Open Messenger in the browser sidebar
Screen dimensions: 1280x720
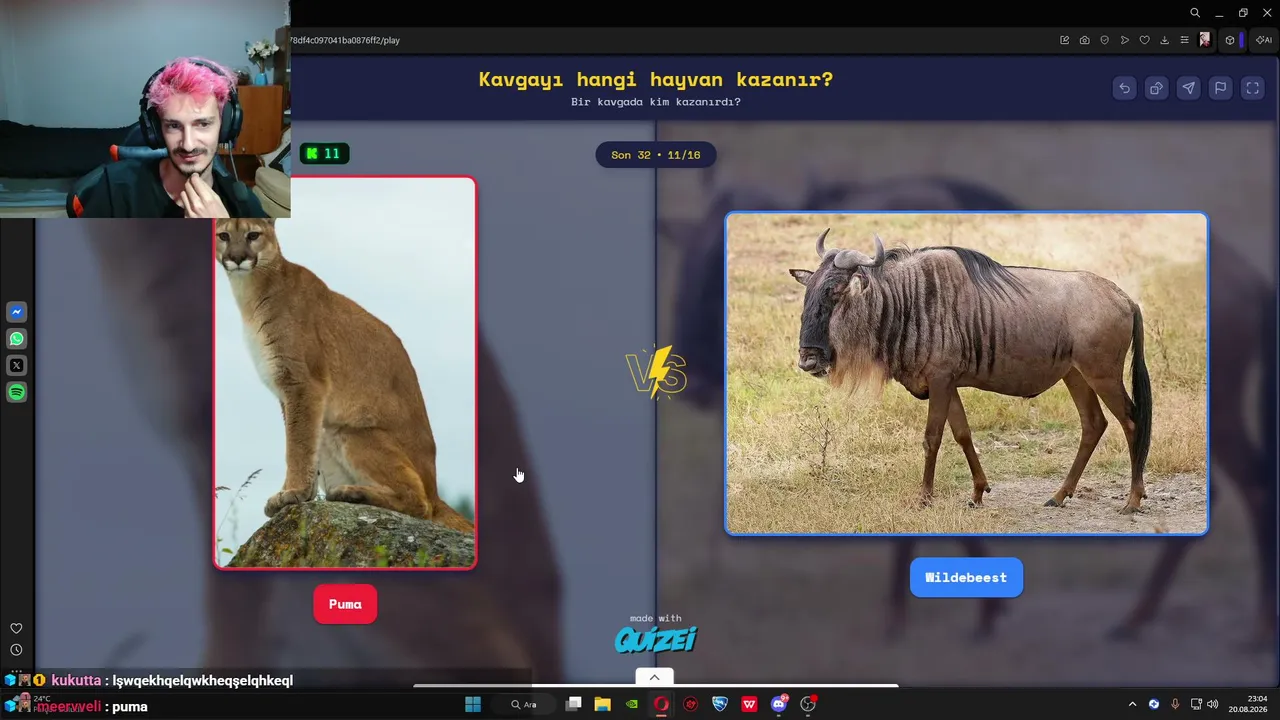click(17, 312)
